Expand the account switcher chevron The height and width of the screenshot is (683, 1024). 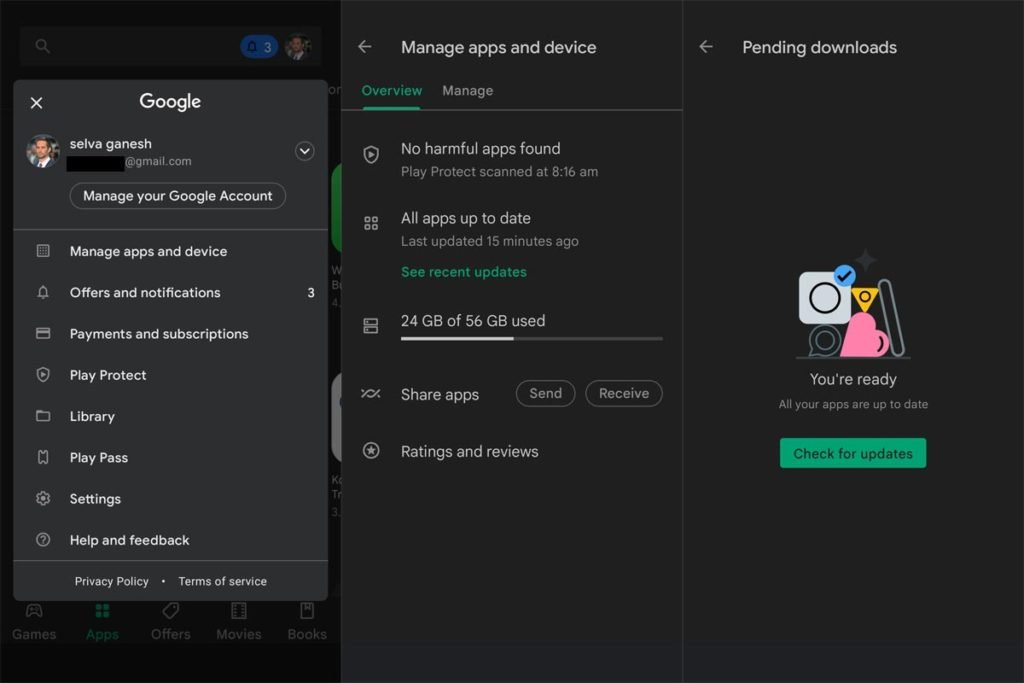[x=304, y=151]
